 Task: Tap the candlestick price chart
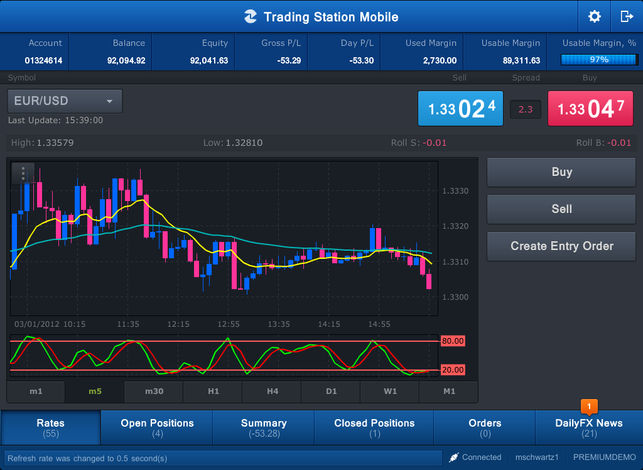pyautogui.click(x=224, y=238)
